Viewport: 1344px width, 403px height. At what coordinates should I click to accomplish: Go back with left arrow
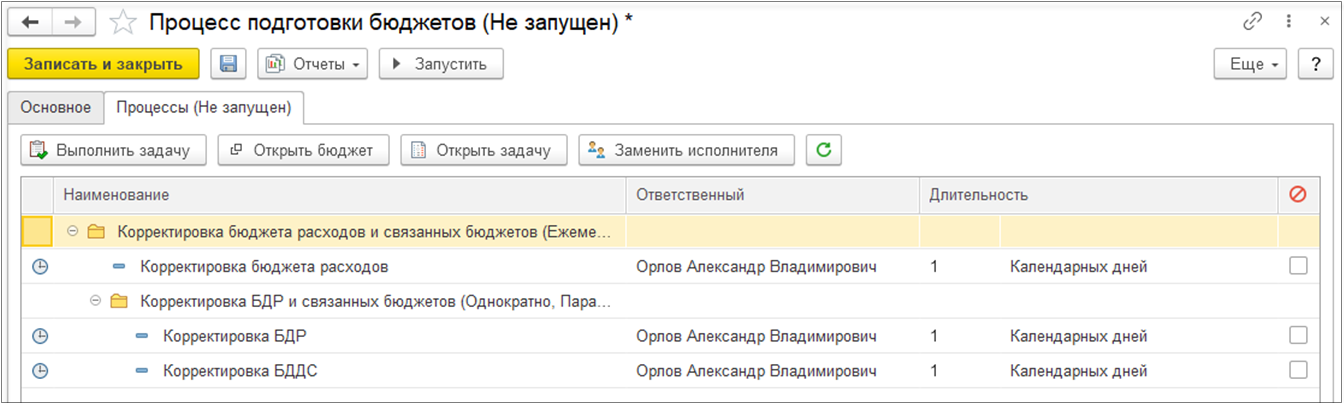pos(30,21)
